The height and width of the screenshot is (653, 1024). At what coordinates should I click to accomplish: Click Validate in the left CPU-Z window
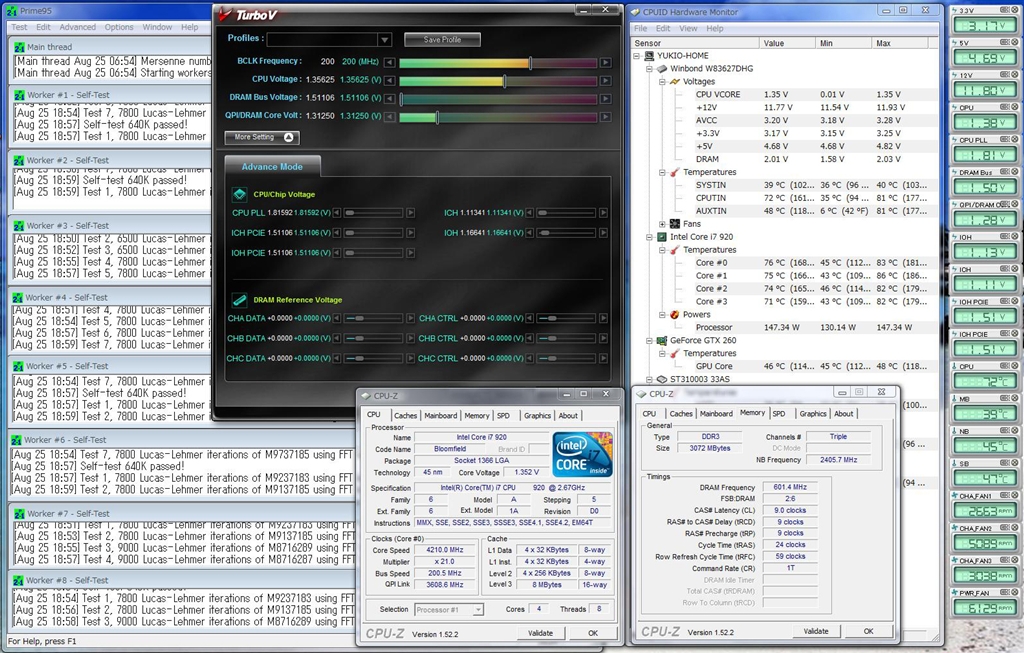pyautogui.click(x=540, y=633)
